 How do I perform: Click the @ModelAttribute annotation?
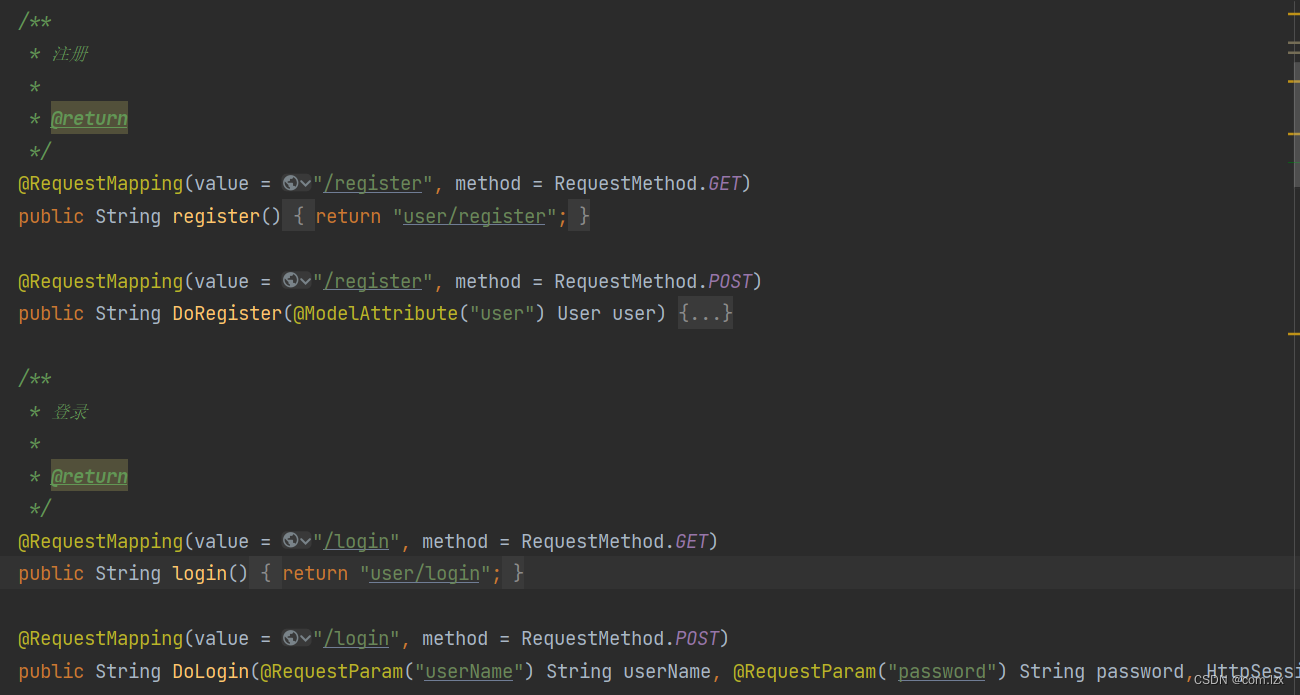[x=375, y=313]
